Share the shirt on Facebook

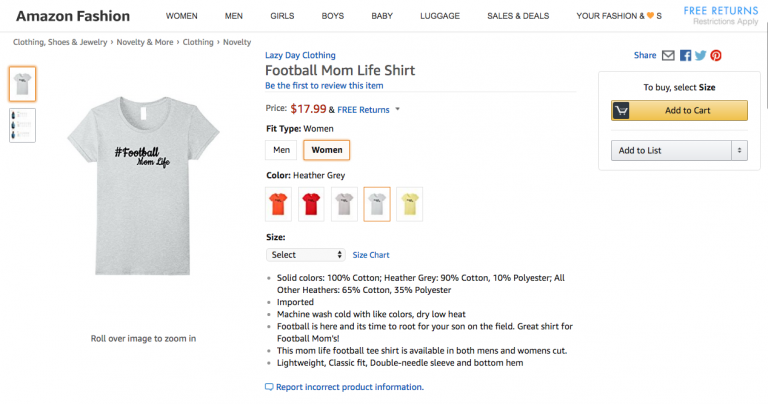(686, 56)
